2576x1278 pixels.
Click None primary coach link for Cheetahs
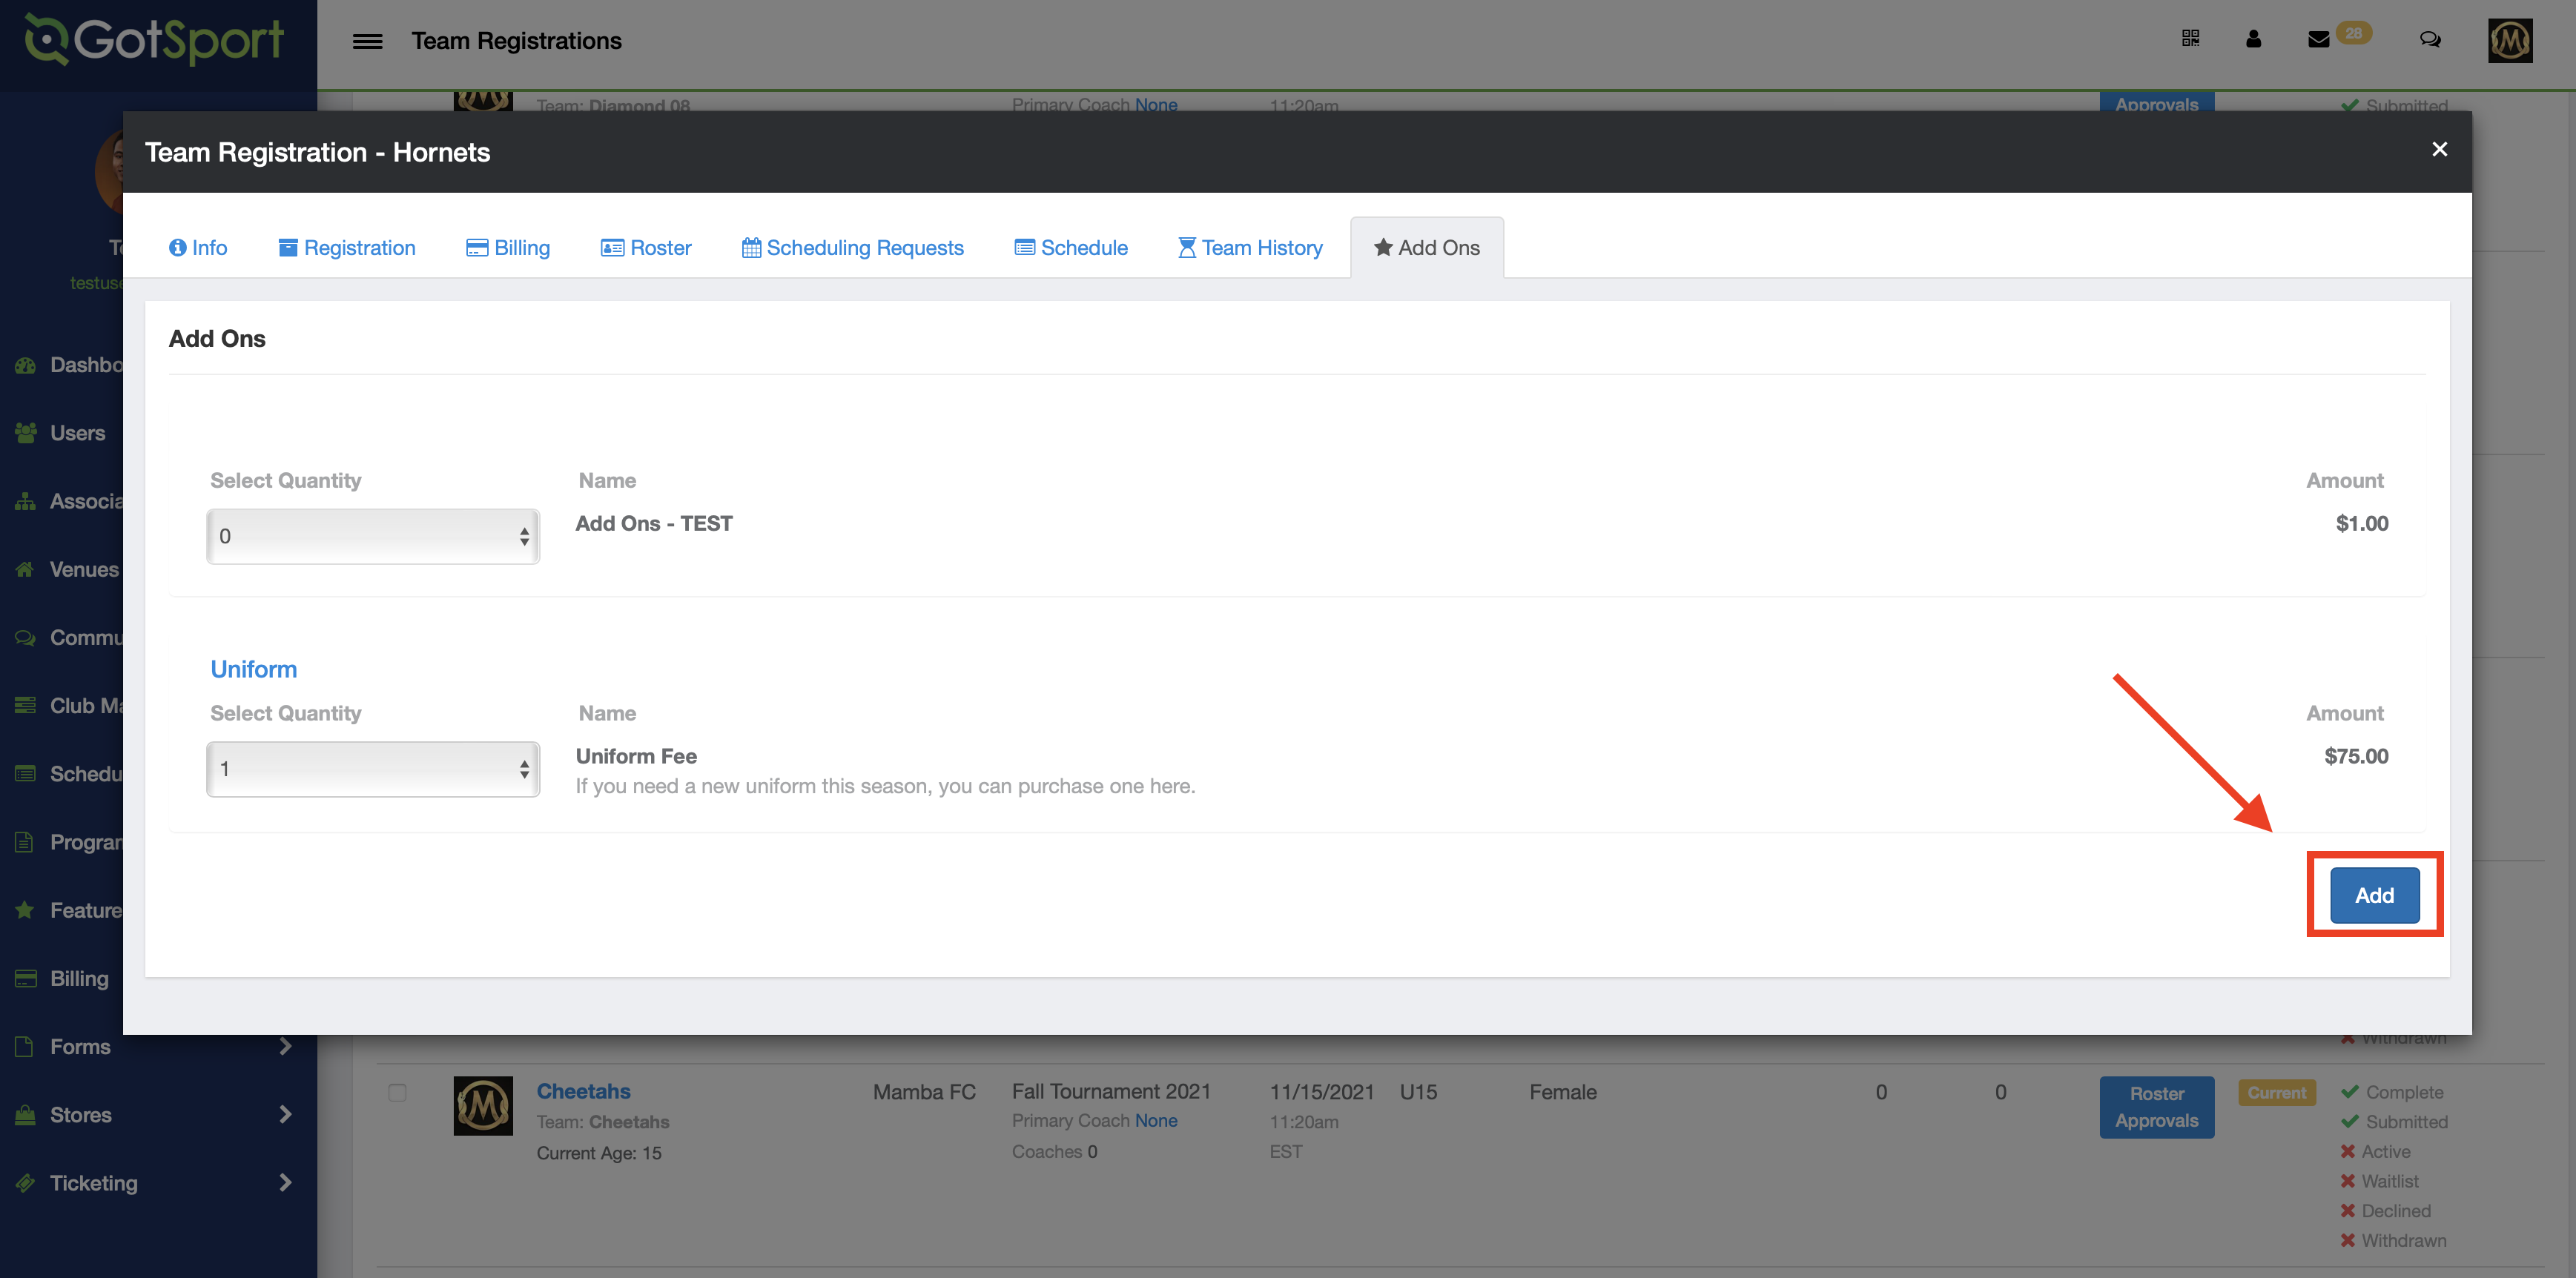(1155, 1121)
